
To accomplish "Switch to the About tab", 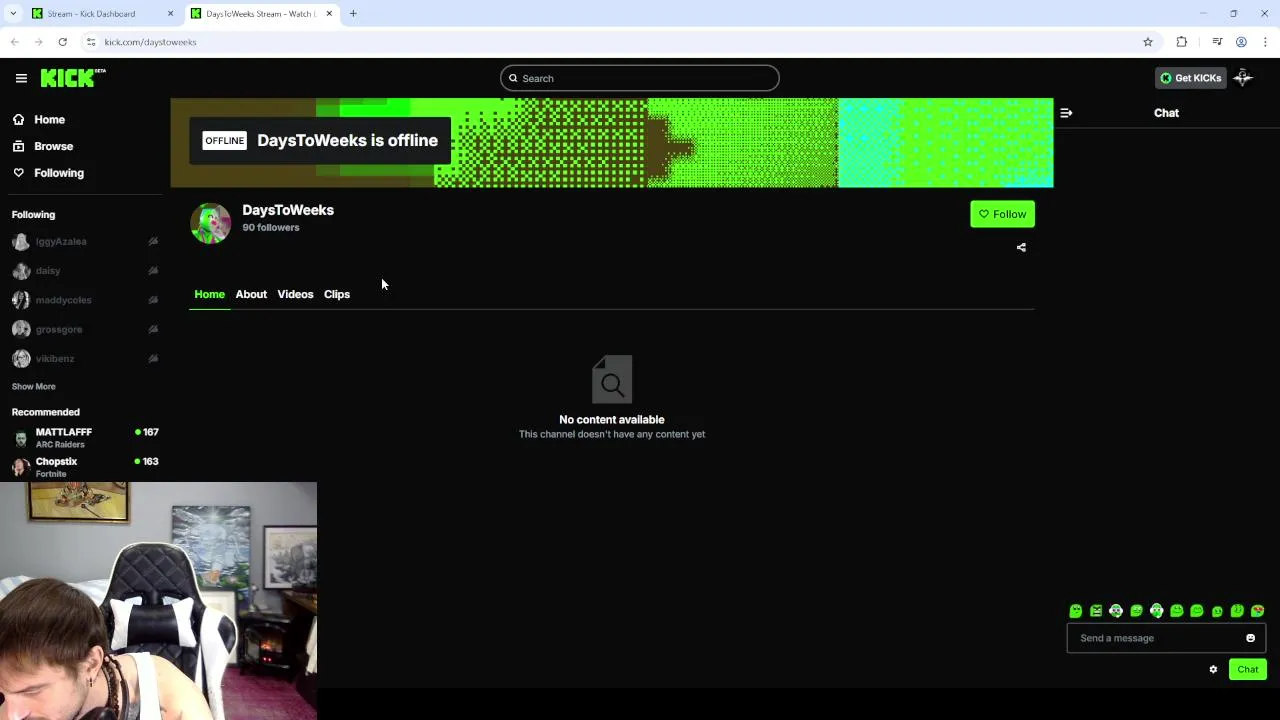I will click(251, 294).
